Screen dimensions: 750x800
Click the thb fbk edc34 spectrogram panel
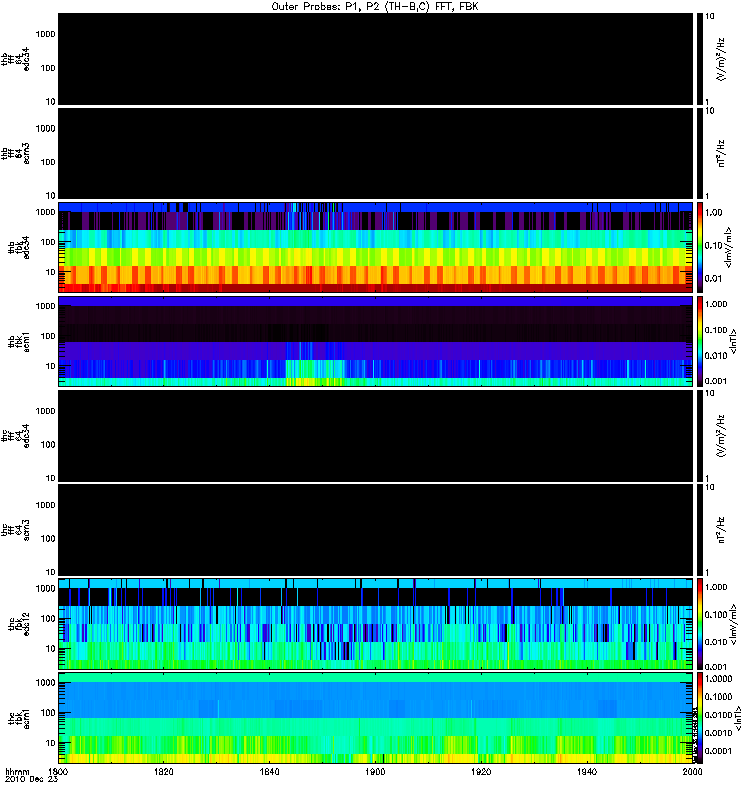[376, 247]
